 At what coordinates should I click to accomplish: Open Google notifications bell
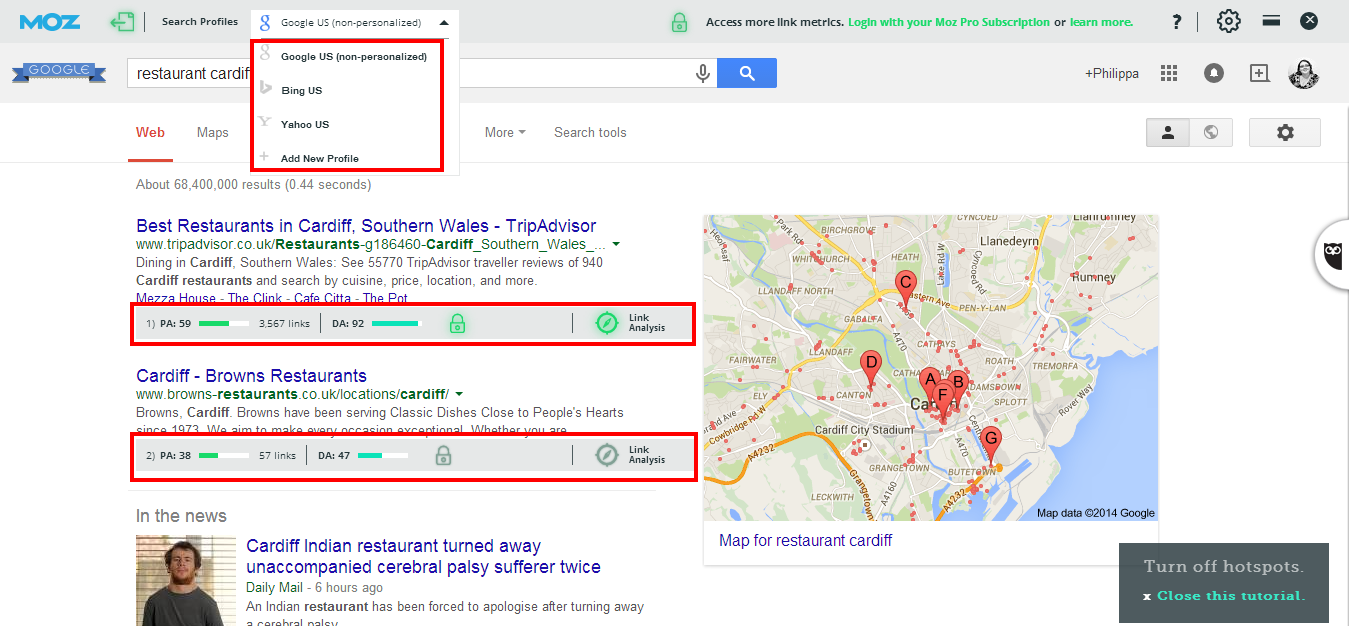(x=1214, y=73)
